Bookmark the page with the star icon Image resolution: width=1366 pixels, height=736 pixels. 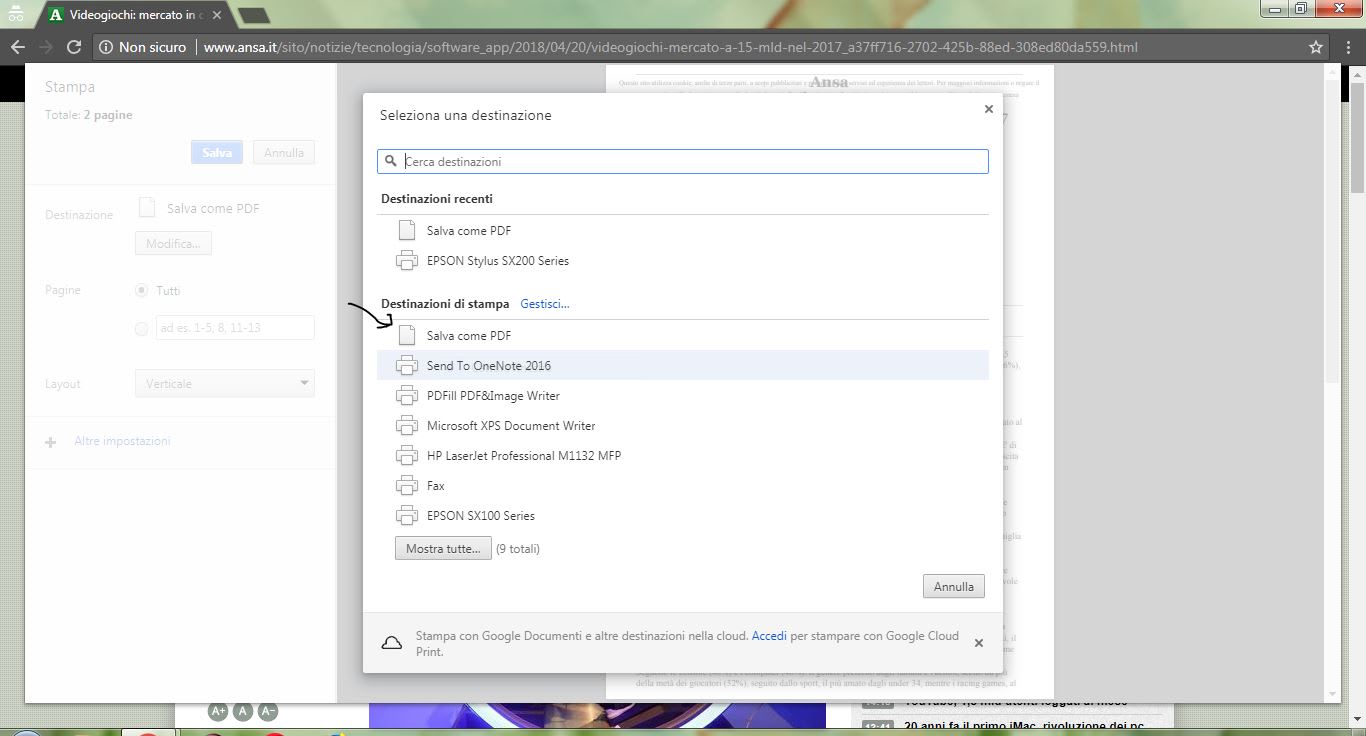click(1316, 47)
